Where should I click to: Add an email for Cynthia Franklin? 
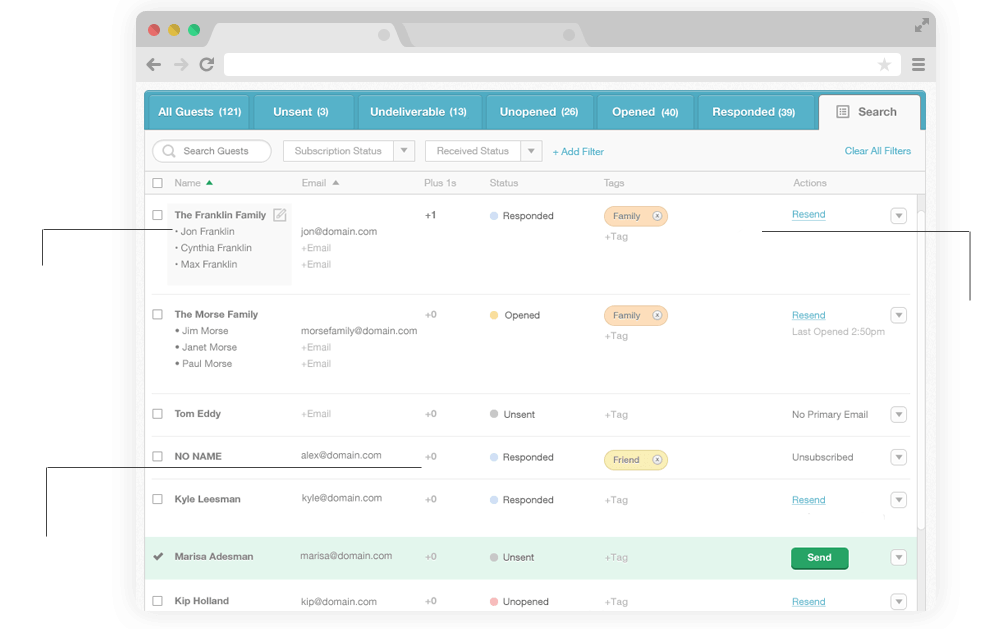coord(316,248)
